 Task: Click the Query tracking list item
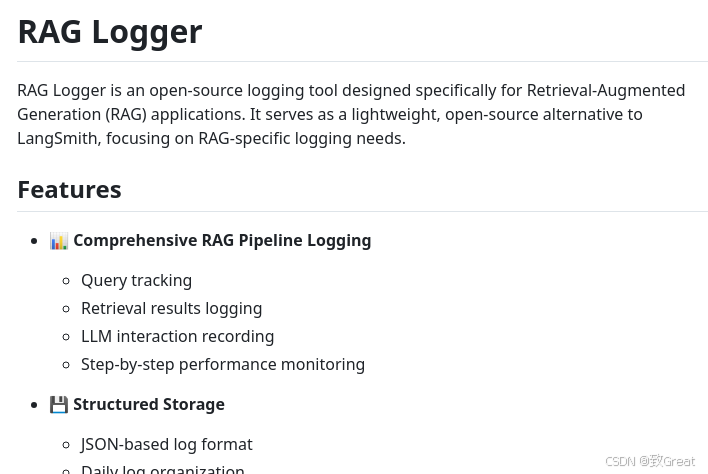[136, 280]
